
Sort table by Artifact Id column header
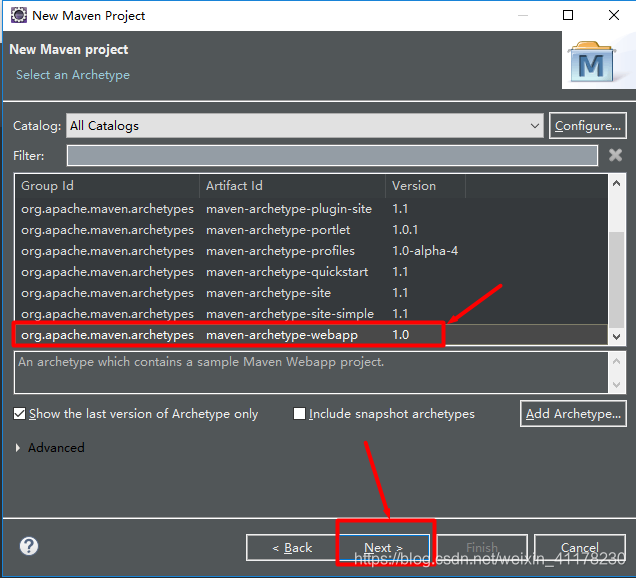[x=292, y=186]
